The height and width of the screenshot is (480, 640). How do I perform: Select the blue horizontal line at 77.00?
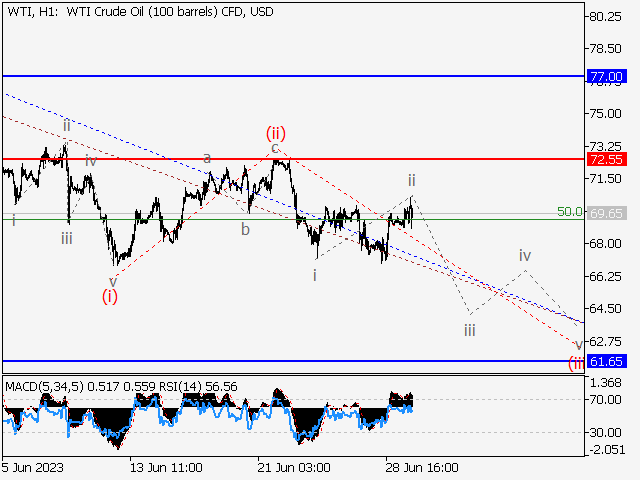tap(293, 76)
